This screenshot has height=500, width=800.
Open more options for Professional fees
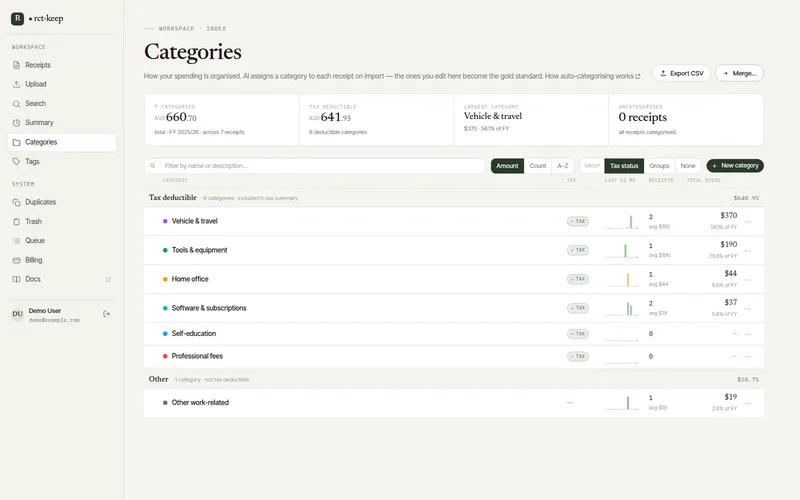click(747, 357)
